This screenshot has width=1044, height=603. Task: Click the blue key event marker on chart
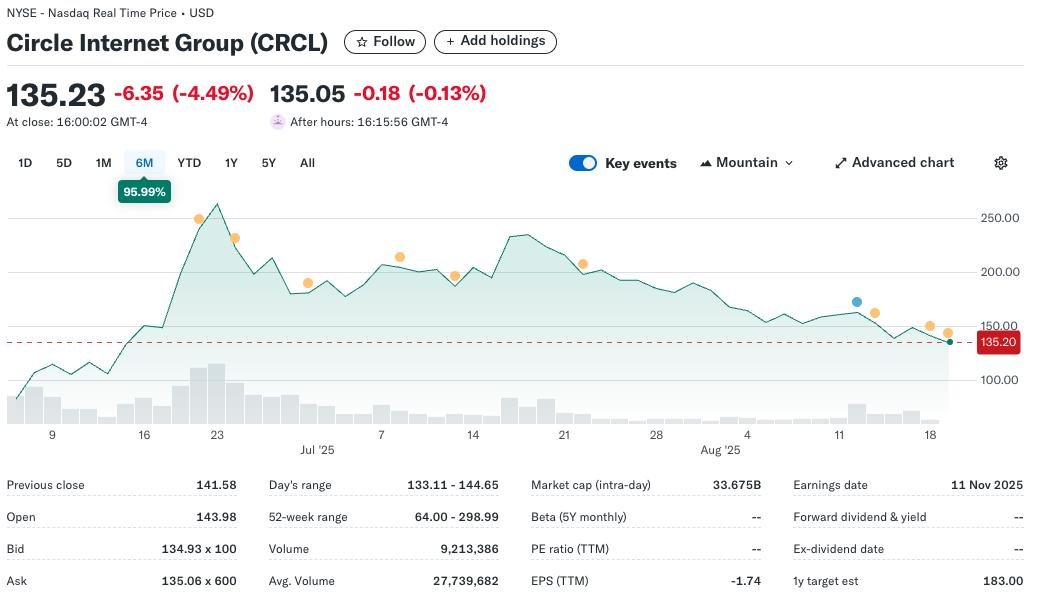coord(857,302)
